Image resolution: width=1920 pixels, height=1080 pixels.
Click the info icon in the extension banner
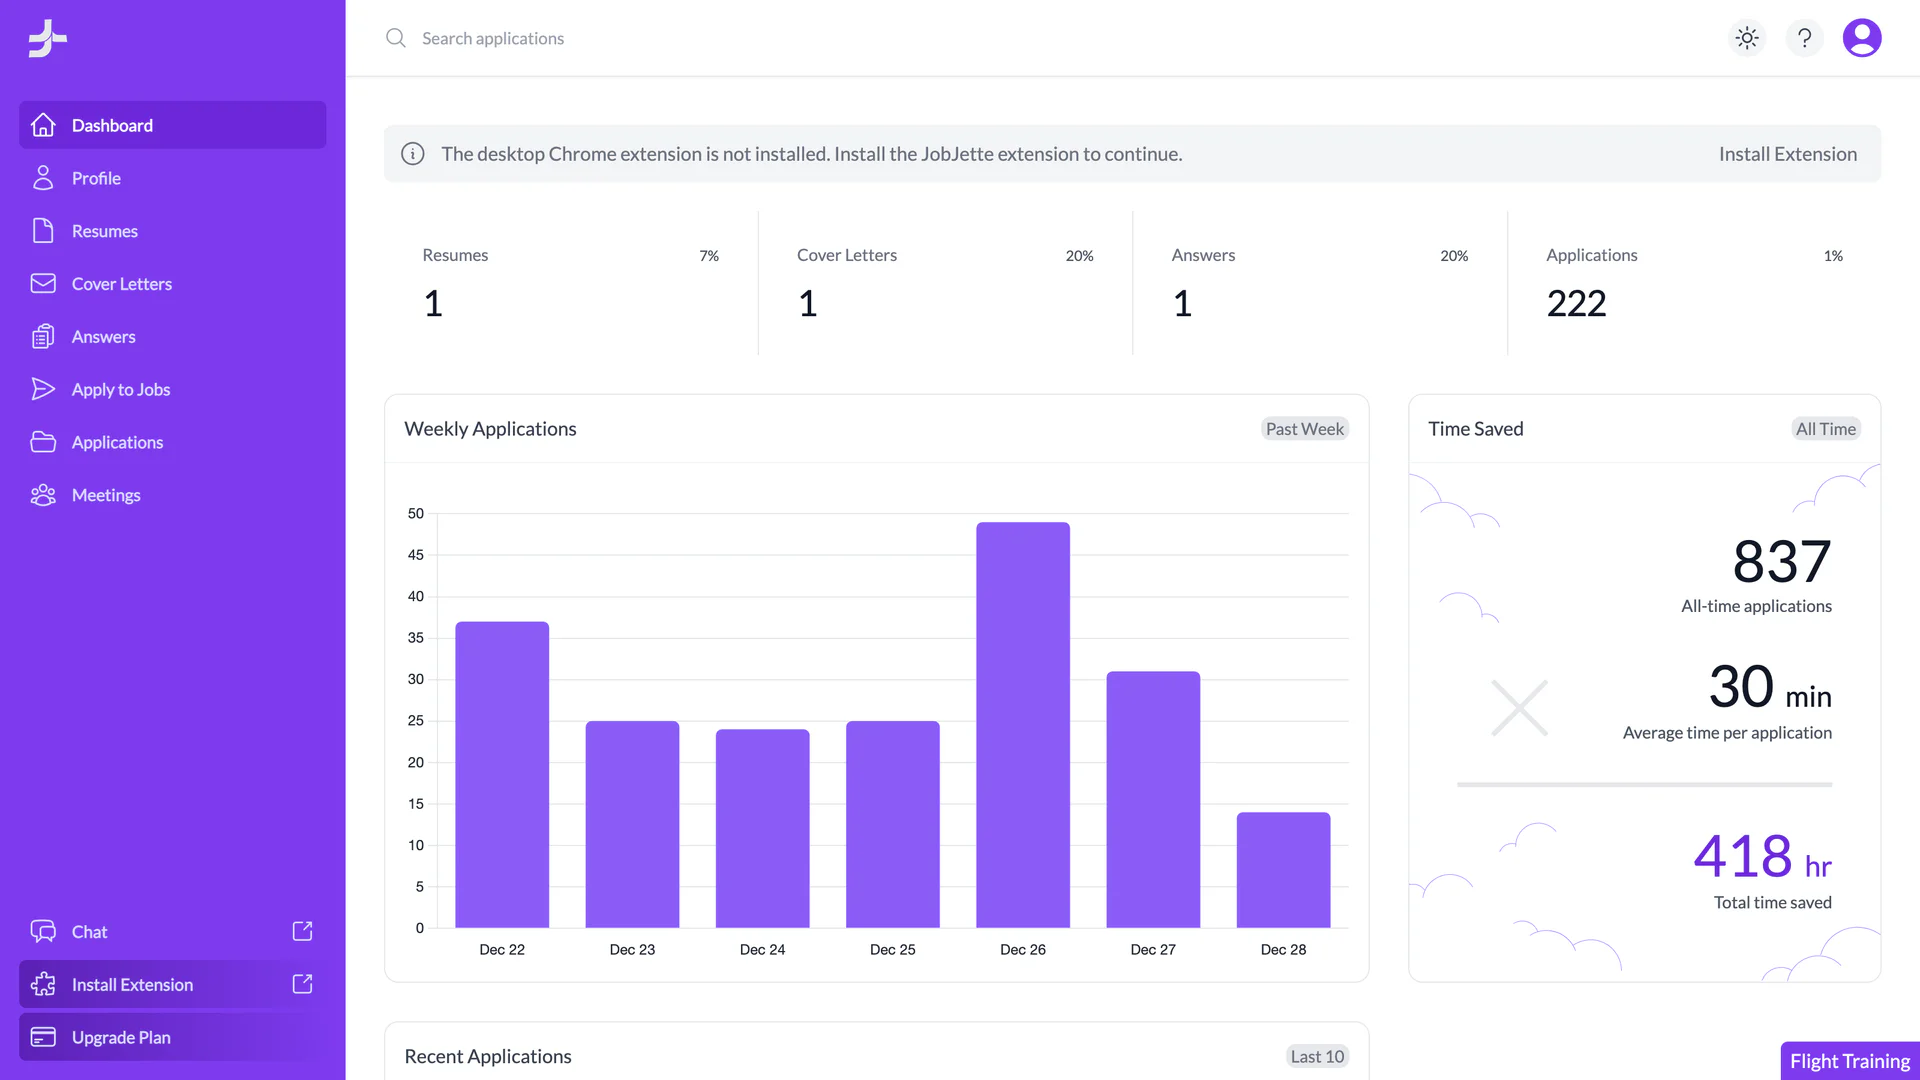point(413,153)
